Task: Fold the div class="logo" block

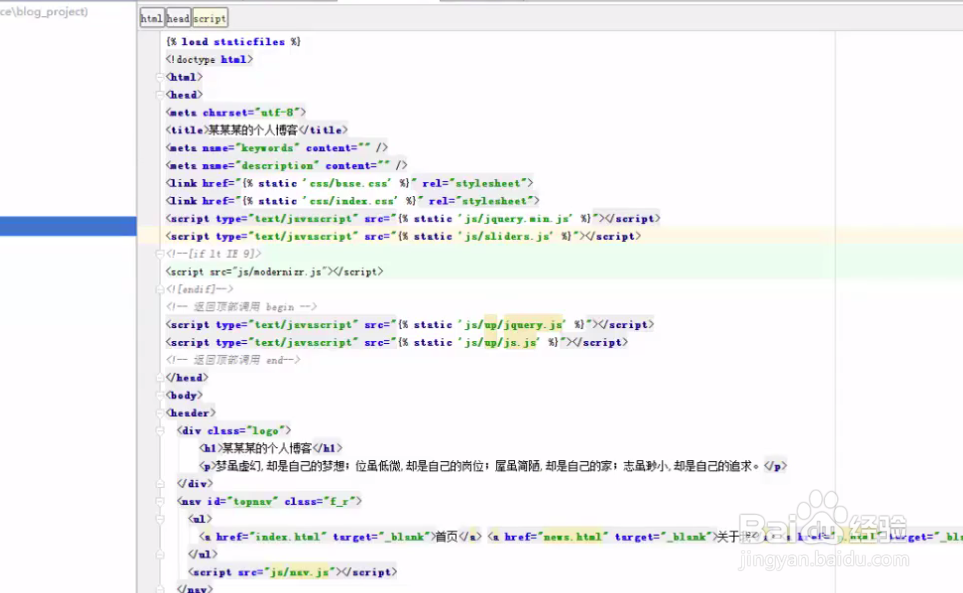Action: coord(160,431)
